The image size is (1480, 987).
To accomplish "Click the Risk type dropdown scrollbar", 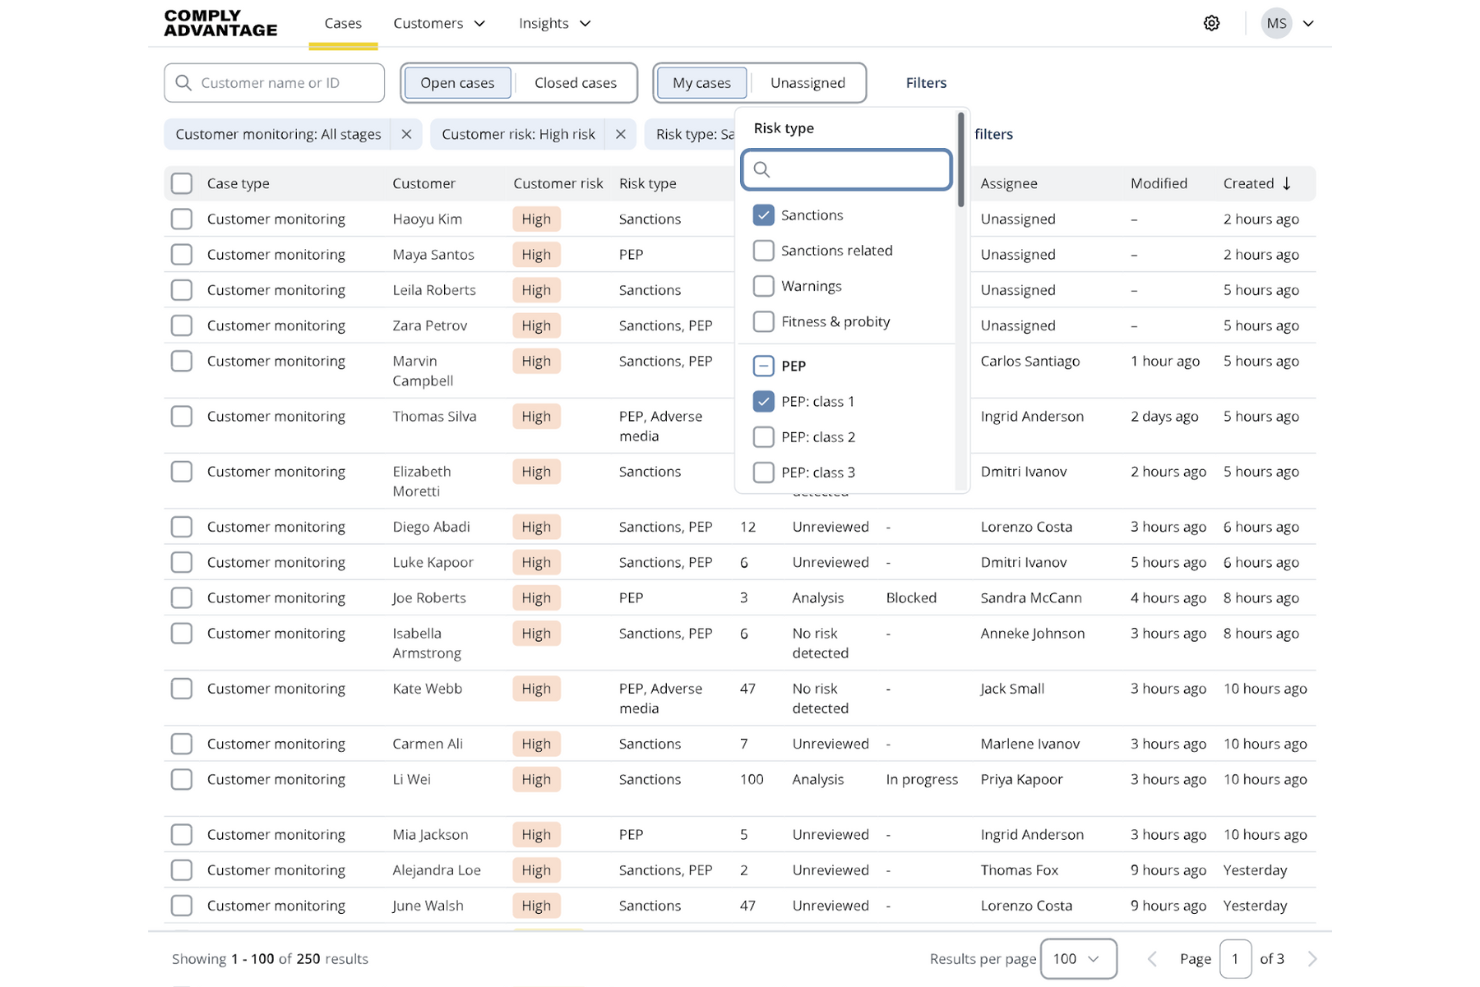I will pos(961,160).
